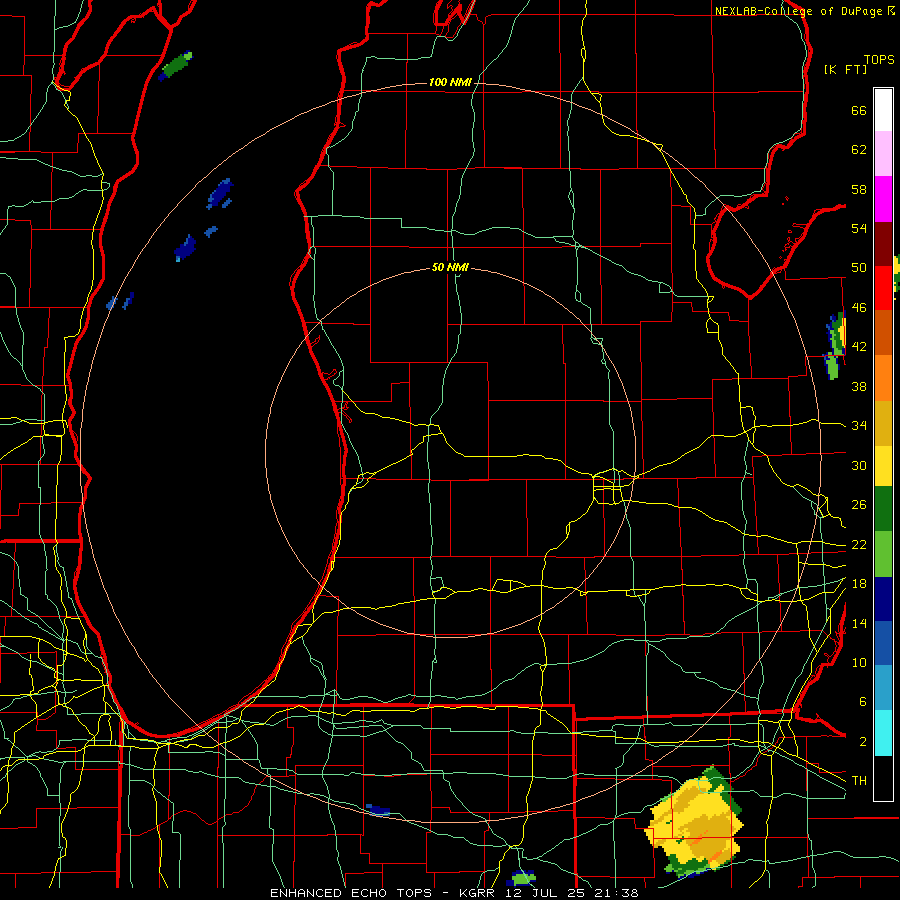Select the bright red legend swatch
900x900 pixels.
point(883,288)
